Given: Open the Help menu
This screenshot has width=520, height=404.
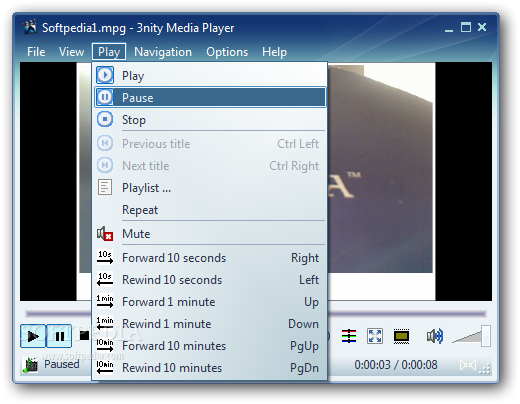Looking at the screenshot, I should [x=274, y=52].
